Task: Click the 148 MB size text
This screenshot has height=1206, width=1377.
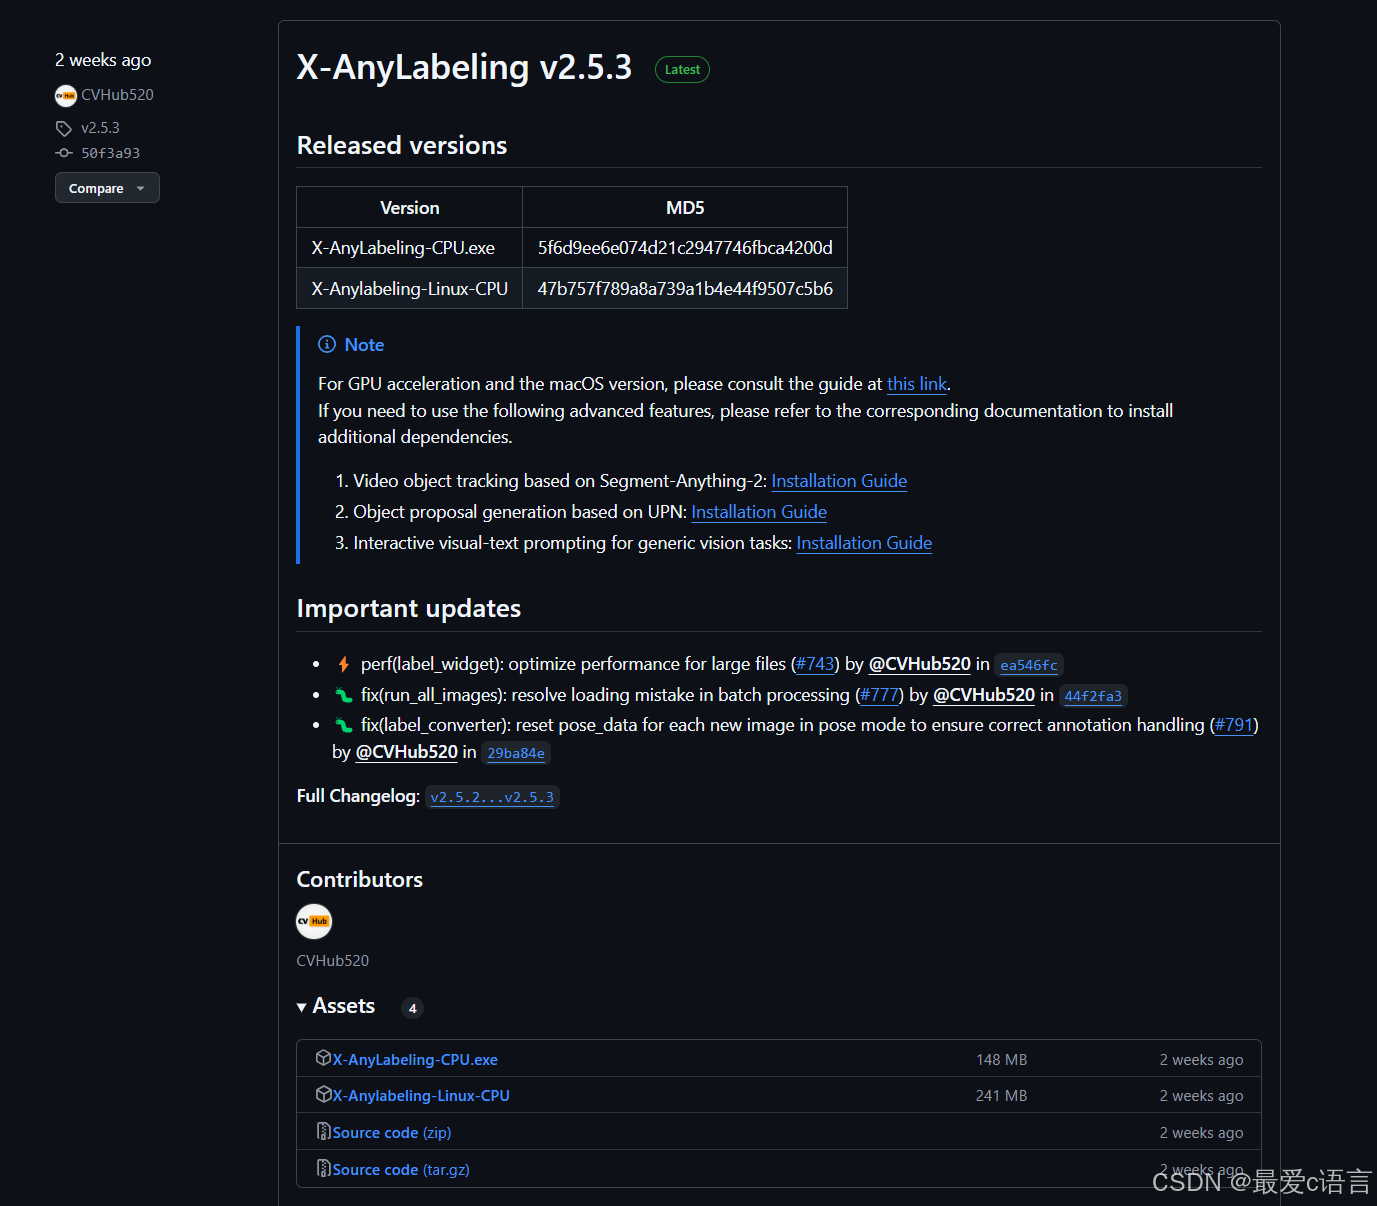Action: [x=1002, y=1059]
